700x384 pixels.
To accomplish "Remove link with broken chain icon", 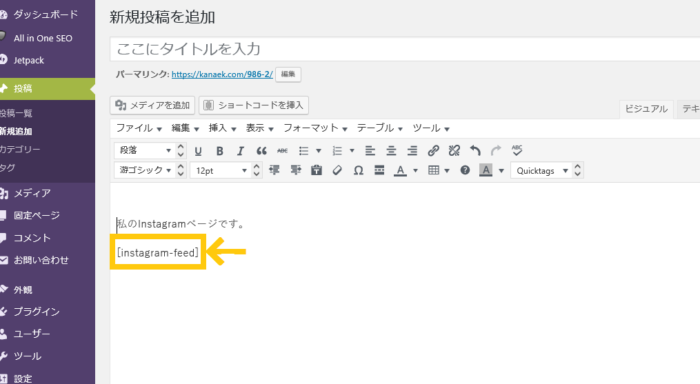I will [x=454, y=150].
